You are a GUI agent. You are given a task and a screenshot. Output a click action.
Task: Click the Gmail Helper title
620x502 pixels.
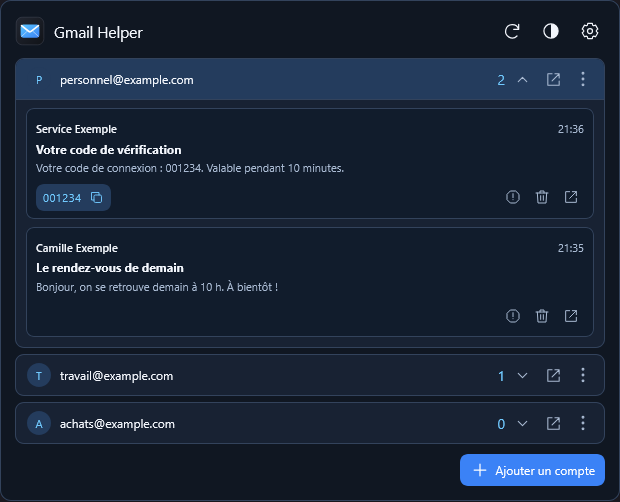[98, 33]
